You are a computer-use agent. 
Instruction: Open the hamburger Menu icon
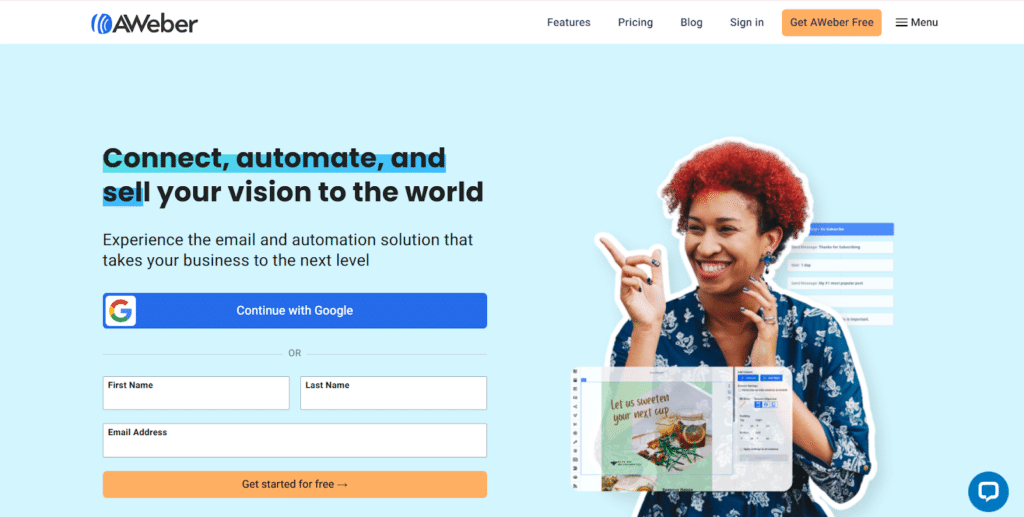tap(901, 23)
